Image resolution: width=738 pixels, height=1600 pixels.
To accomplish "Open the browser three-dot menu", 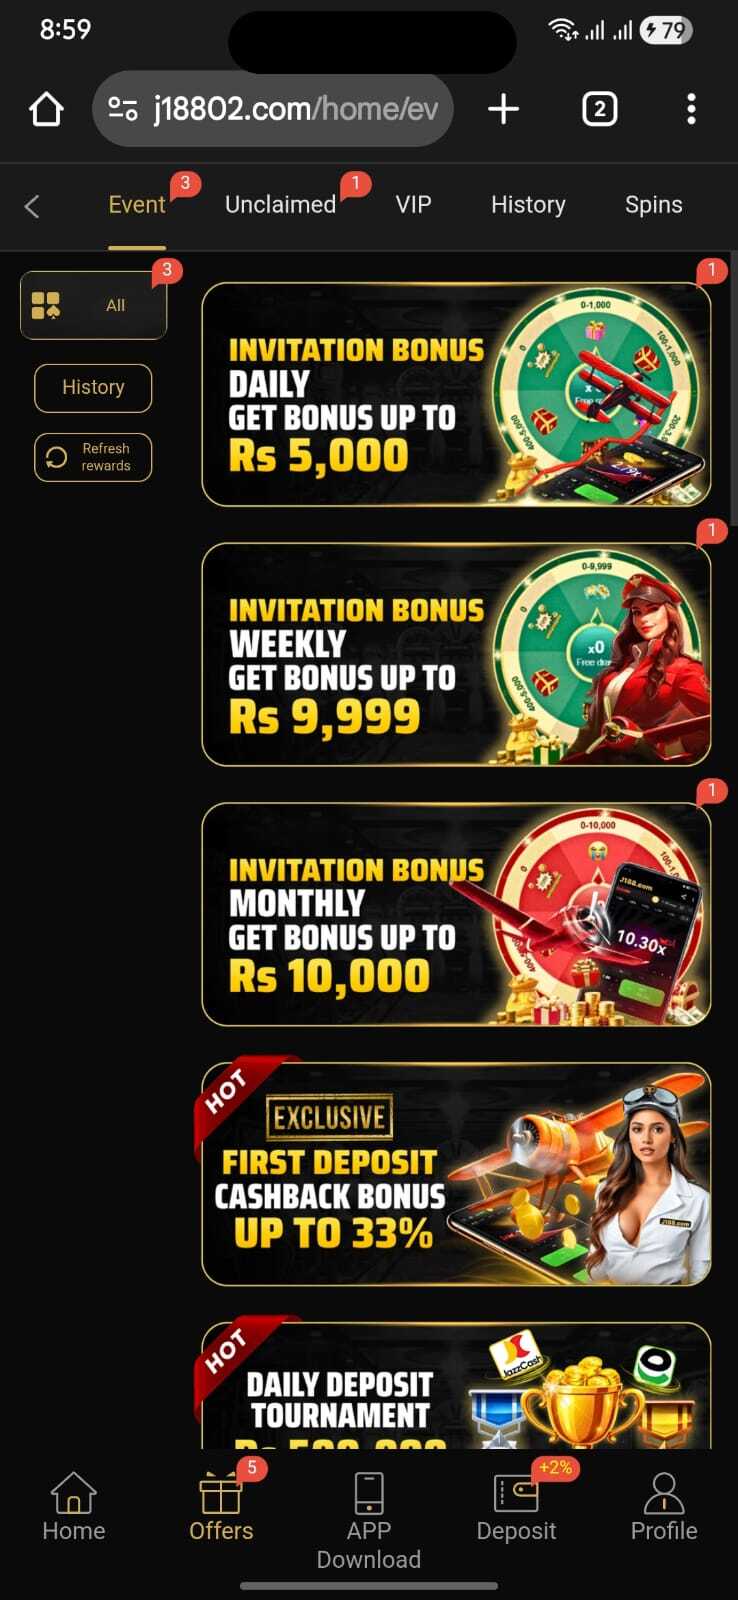I will 691,109.
